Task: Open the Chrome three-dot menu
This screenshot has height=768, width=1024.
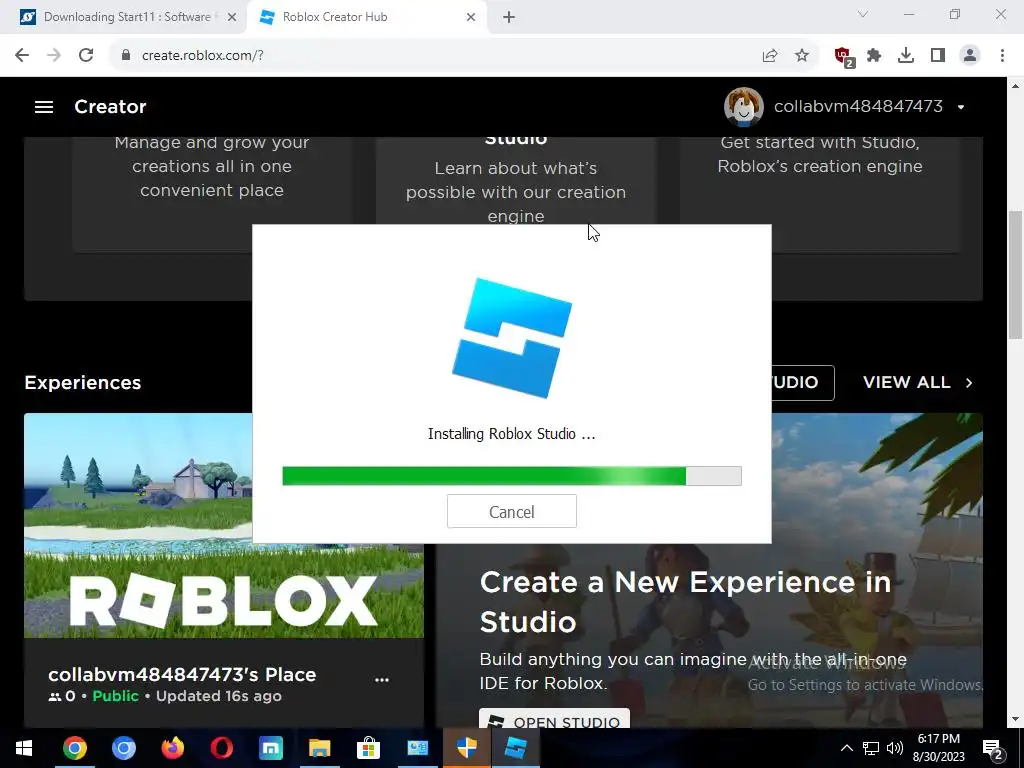Action: pyautogui.click(x=1002, y=56)
